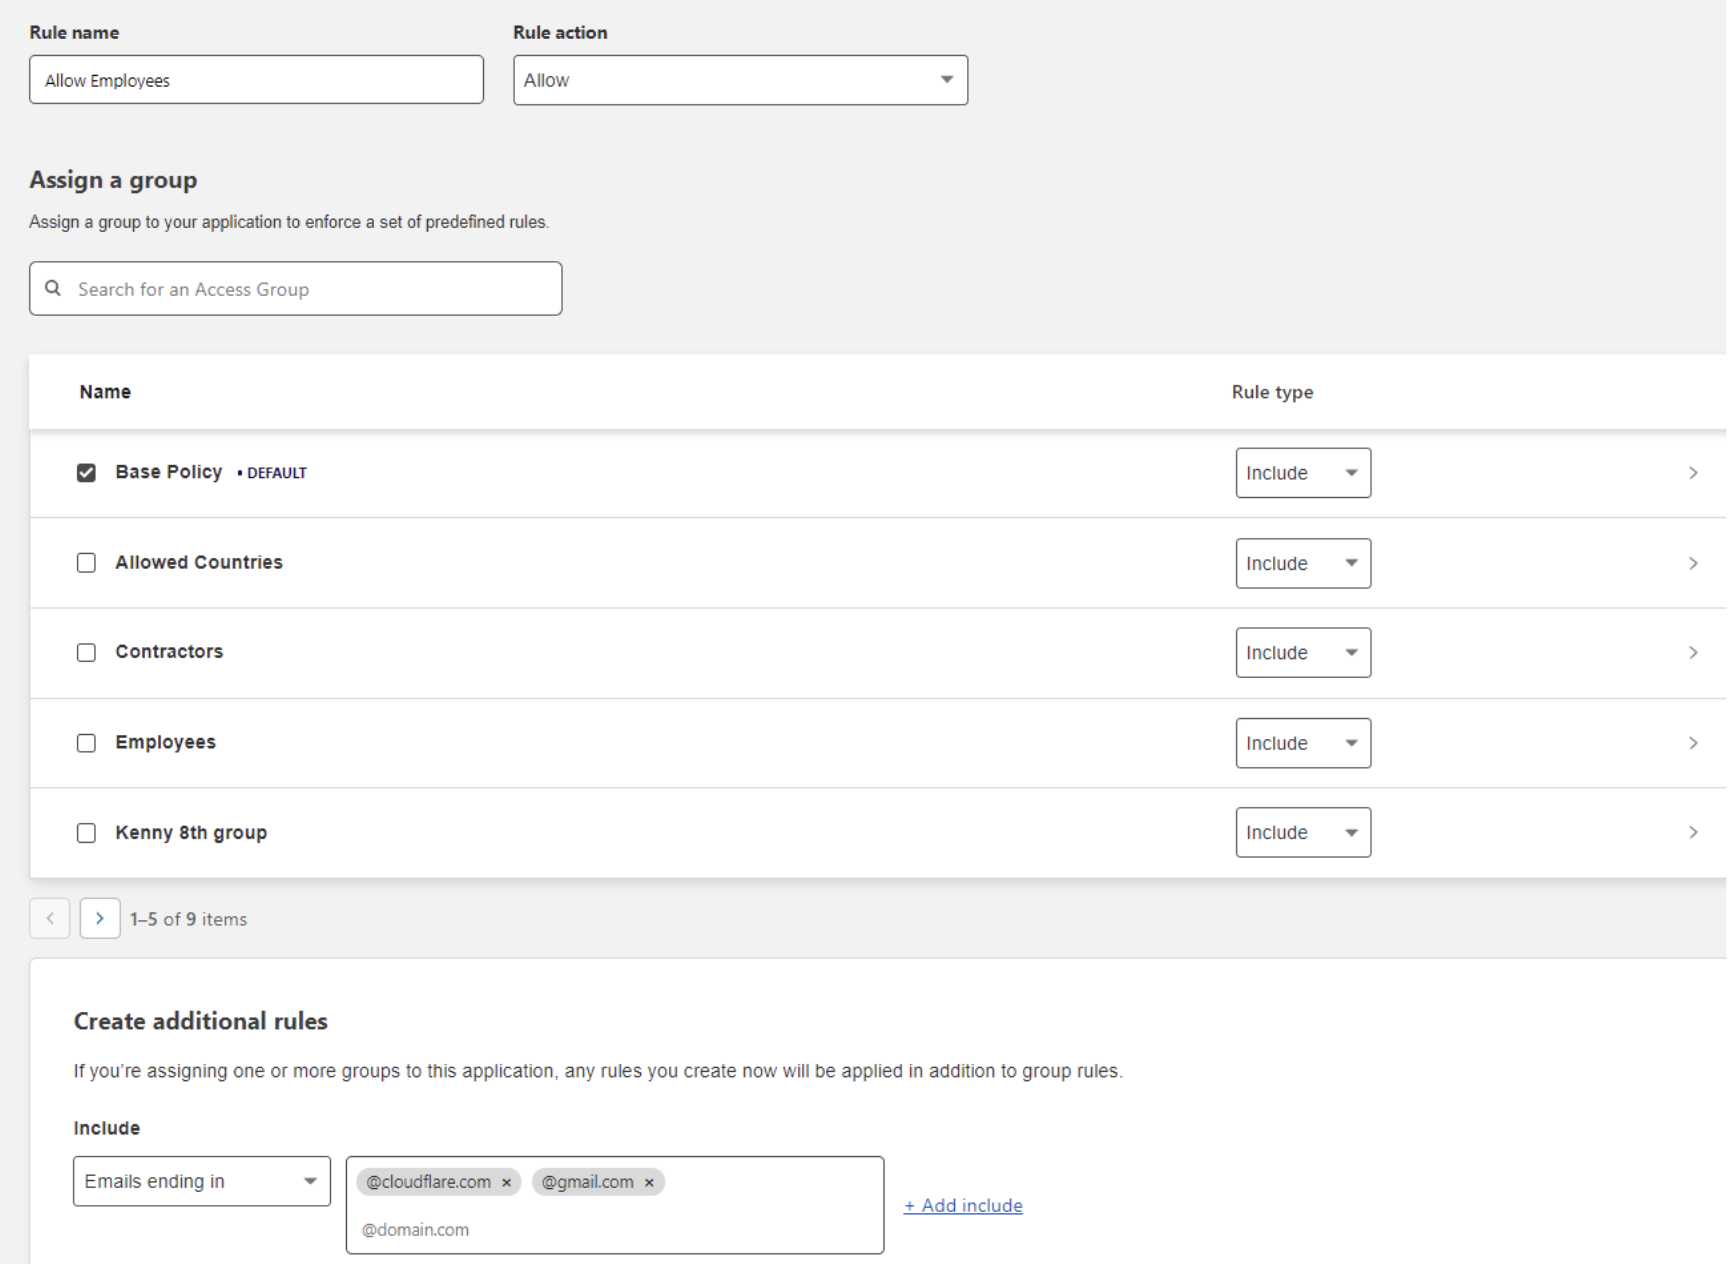1728x1264 pixels.
Task: Remove the @cloudflare.com email tag
Action: click(508, 1182)
